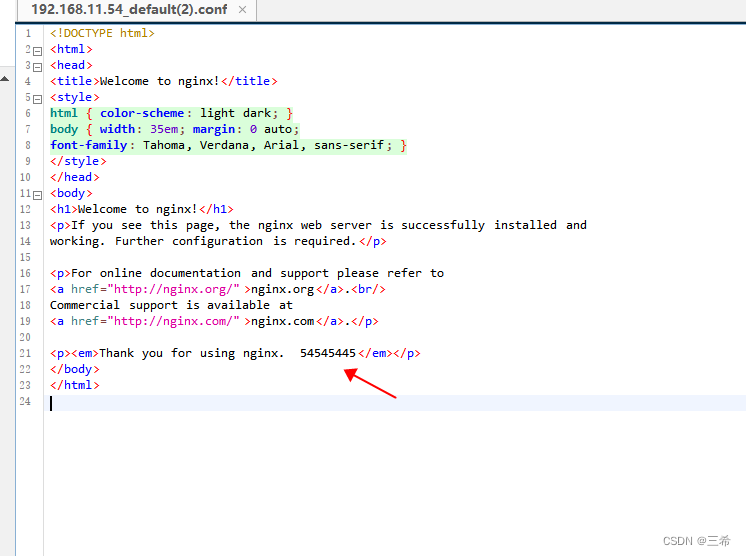
Task: Click line number 24 in the gutter
Action: pos(25,401)
